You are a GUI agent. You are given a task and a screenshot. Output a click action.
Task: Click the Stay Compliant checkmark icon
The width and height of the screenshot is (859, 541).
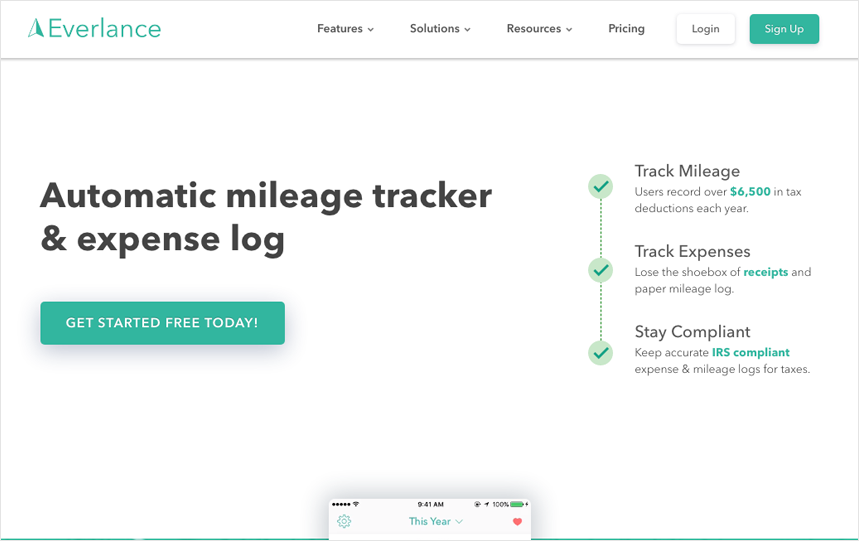[600, 353]
